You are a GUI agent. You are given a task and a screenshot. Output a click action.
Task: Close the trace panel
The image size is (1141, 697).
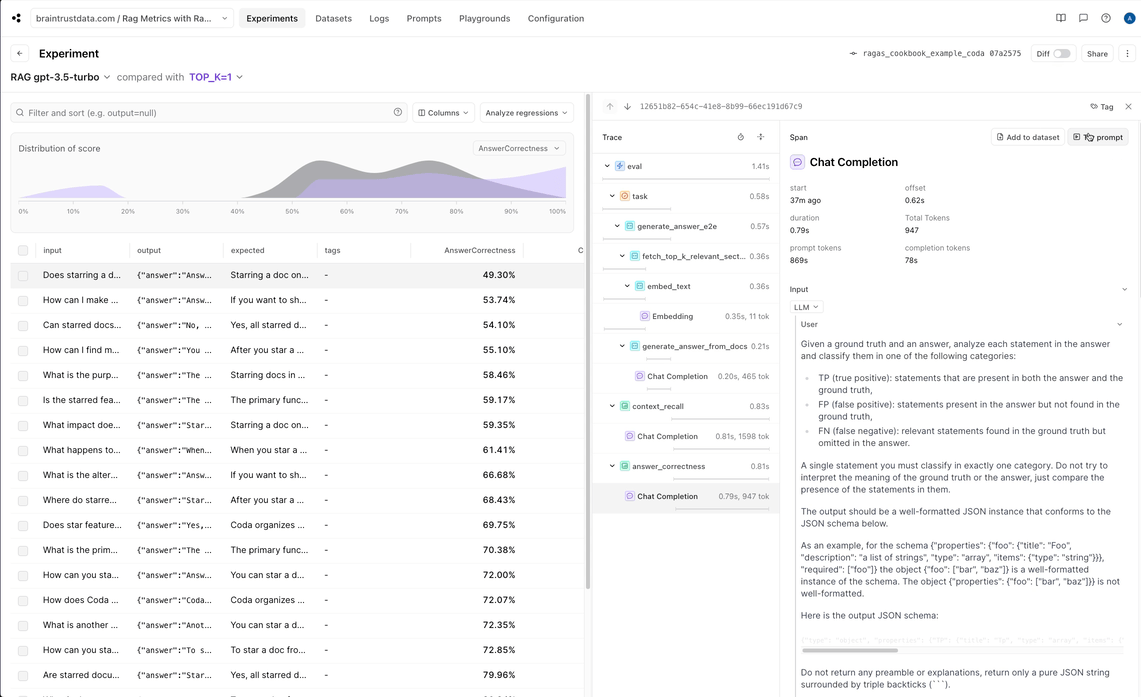point(1128,107)
